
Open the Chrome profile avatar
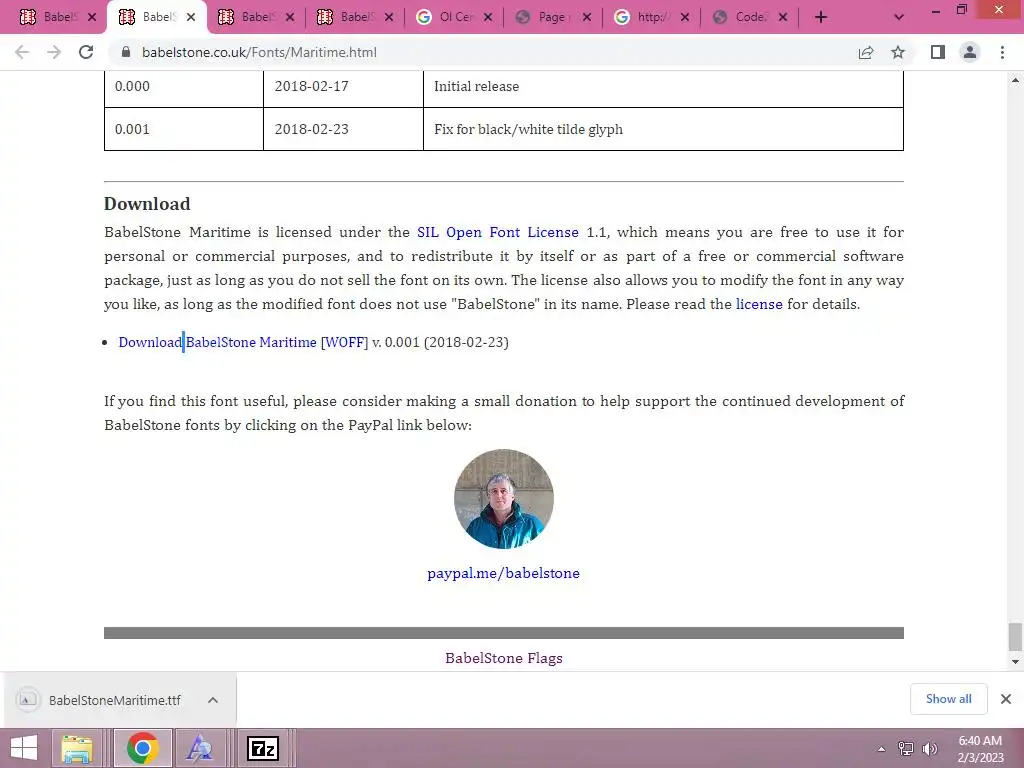click(970, 52)
